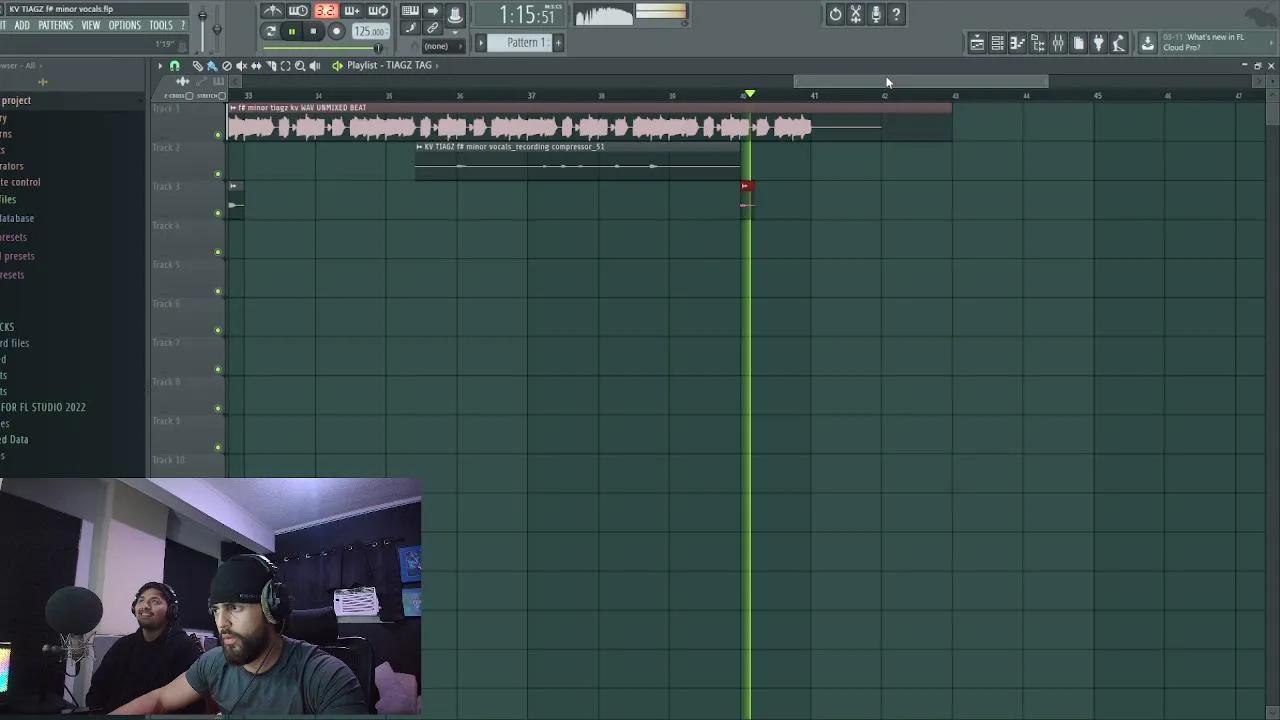Open the OPTIONS menu
The image size is (1280, 720).
click(x=124, y=25)
